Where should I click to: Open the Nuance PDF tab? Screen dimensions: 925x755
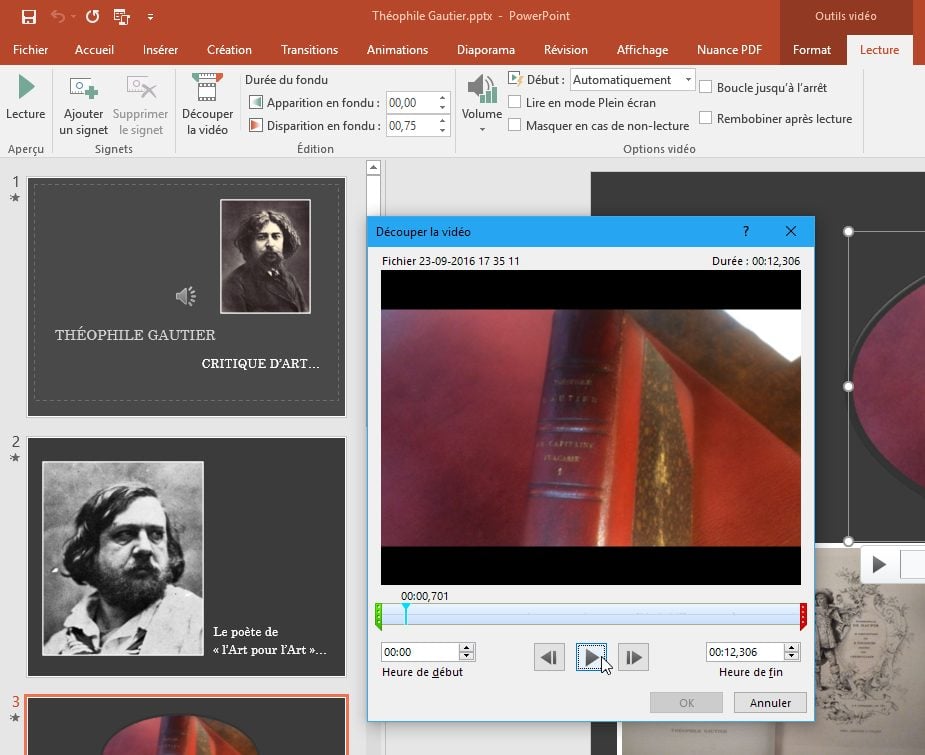click(729, 50)
